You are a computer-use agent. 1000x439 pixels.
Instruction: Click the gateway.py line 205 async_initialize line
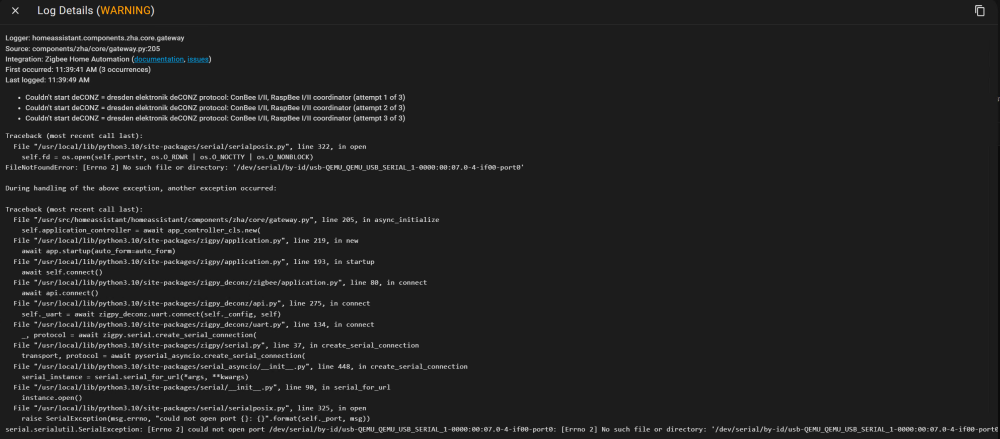tap(226, 220)
